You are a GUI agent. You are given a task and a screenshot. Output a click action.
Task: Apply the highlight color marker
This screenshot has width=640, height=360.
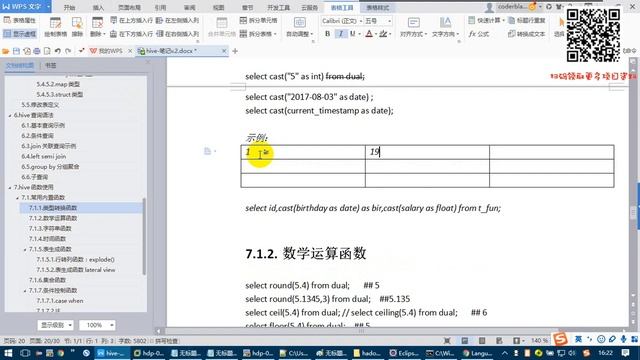click(382, 34)
